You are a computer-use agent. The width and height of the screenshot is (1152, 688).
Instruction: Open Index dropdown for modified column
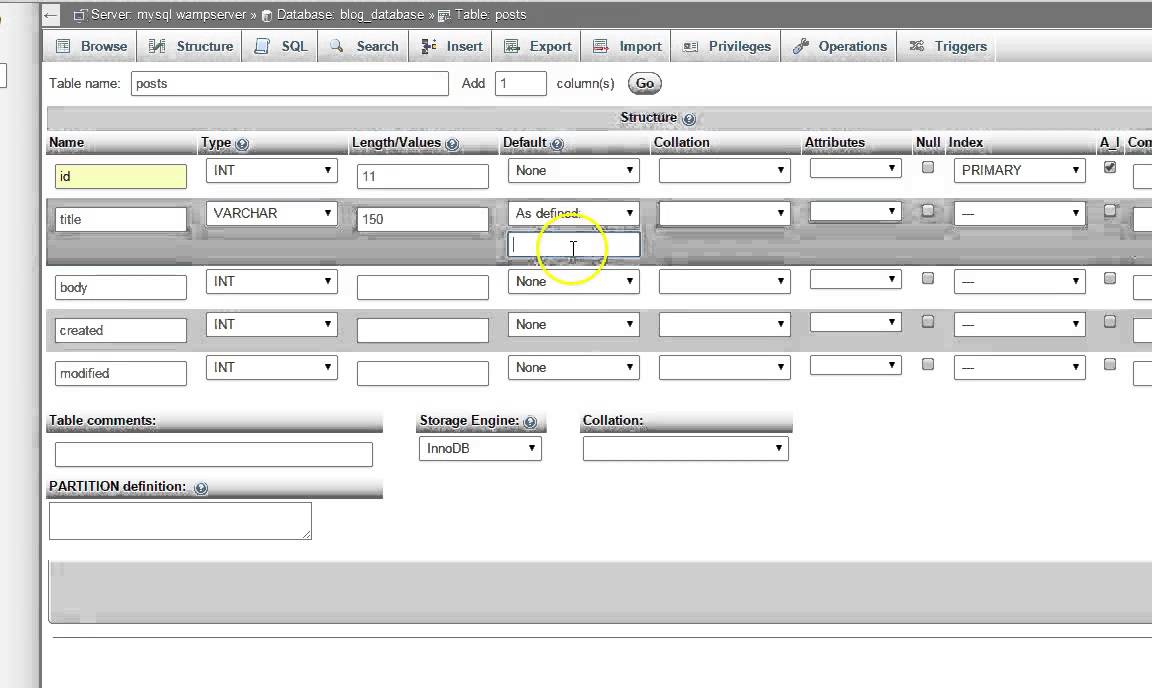[x=1019, y=368]
